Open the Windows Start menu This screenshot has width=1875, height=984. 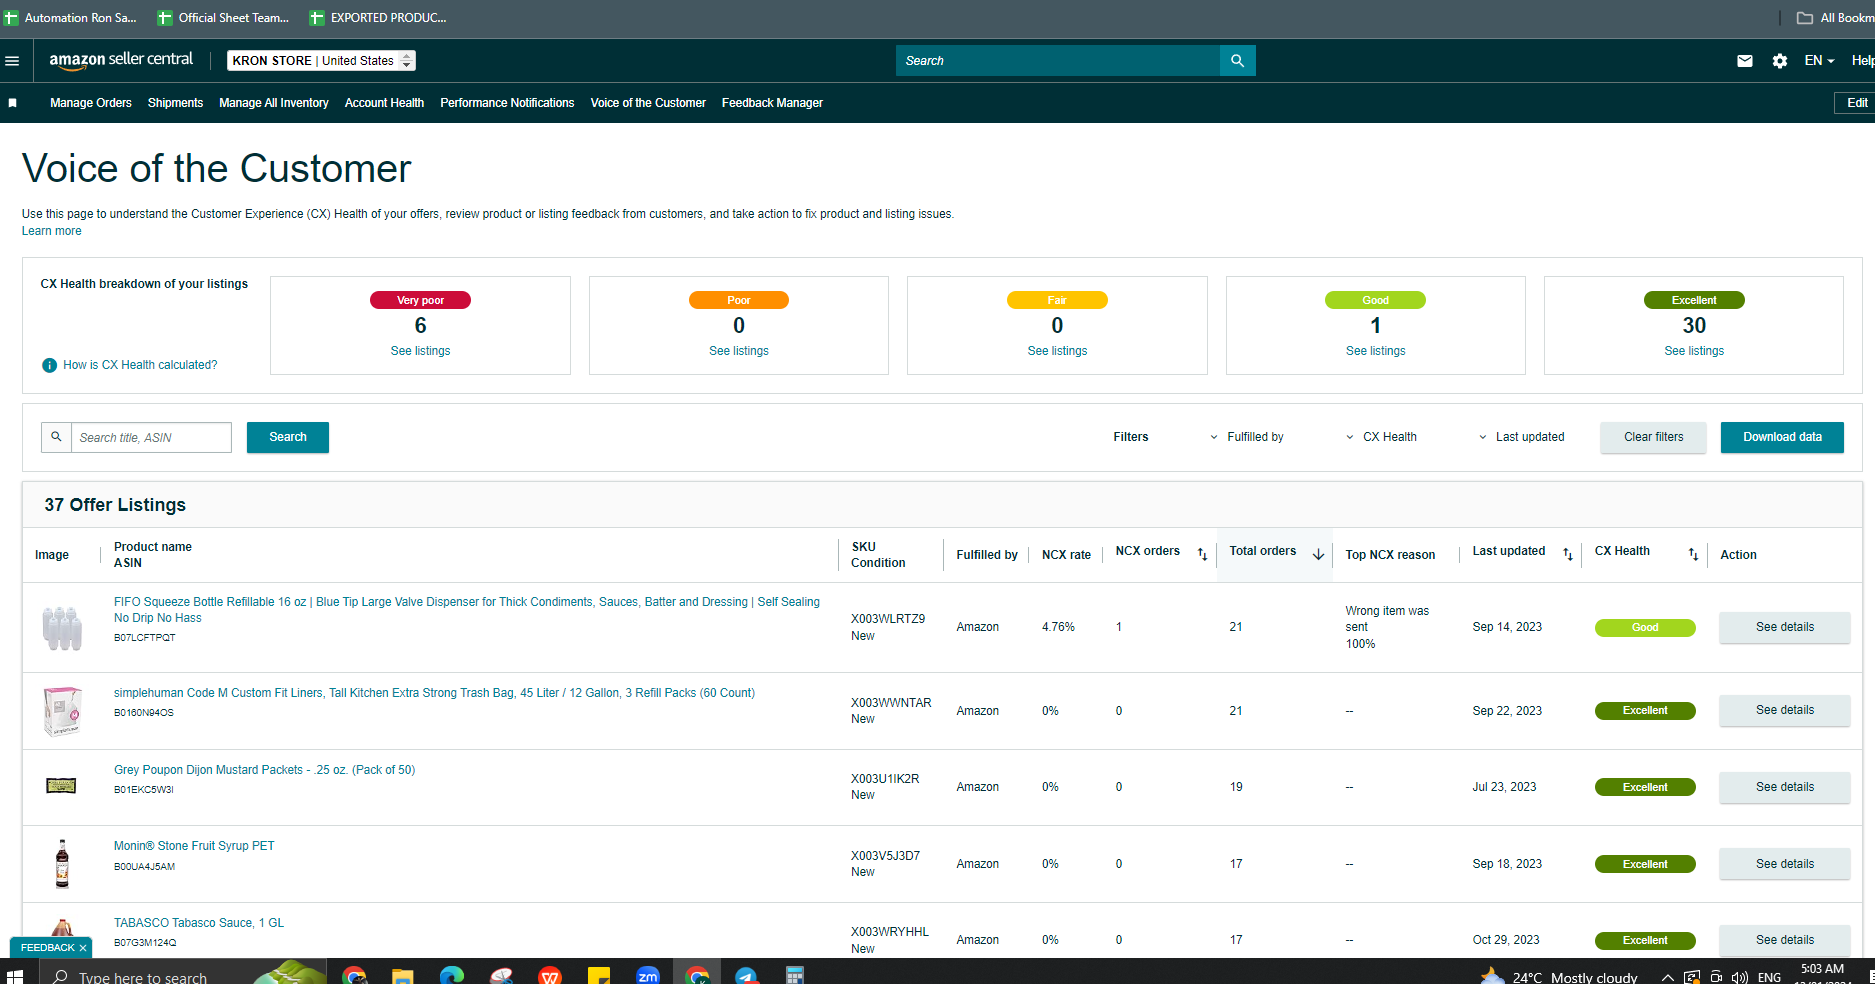(x=15, y=976)
